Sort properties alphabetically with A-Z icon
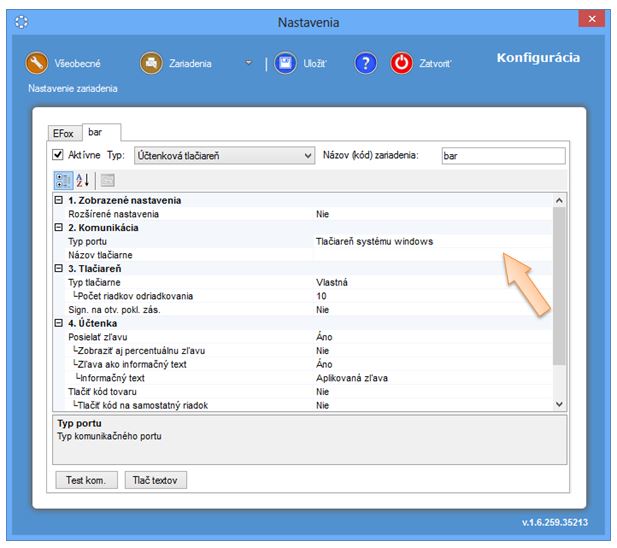 pos(83,180)
